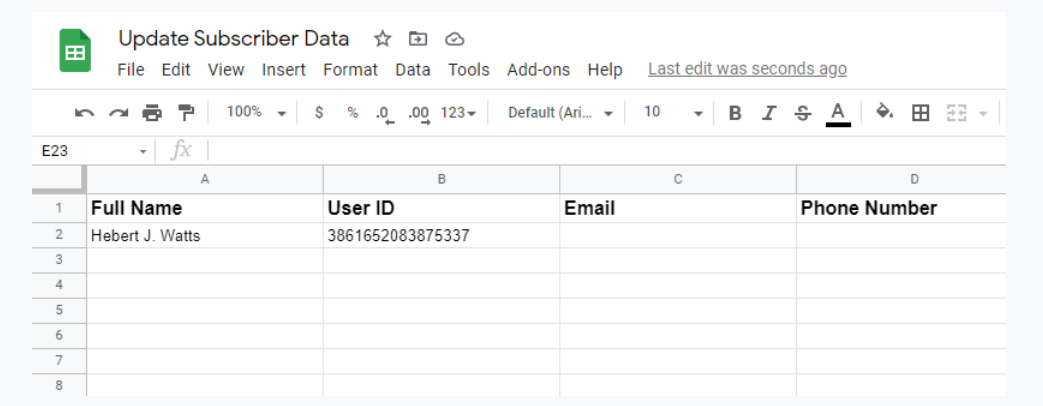Open the font size 10 dropdown
Screen dimensions: 1043x406
pyautogui.click(x=672, y=113)
